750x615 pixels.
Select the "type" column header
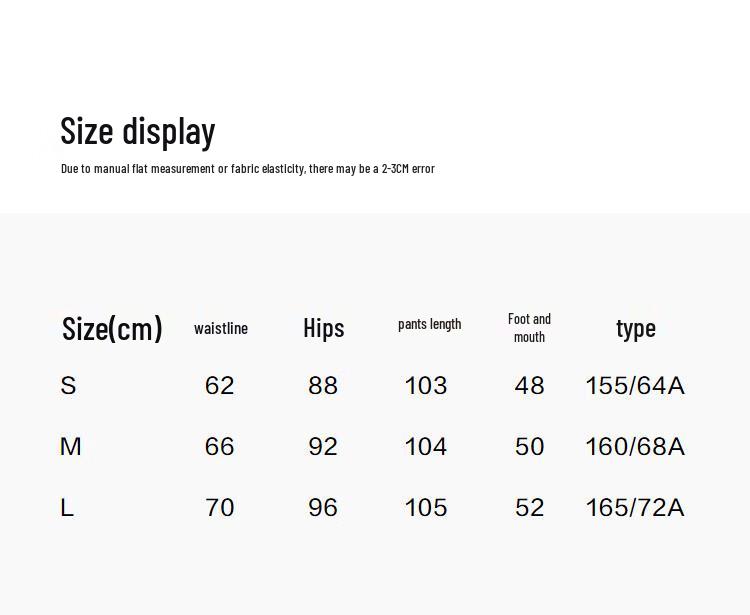point(636,328)
